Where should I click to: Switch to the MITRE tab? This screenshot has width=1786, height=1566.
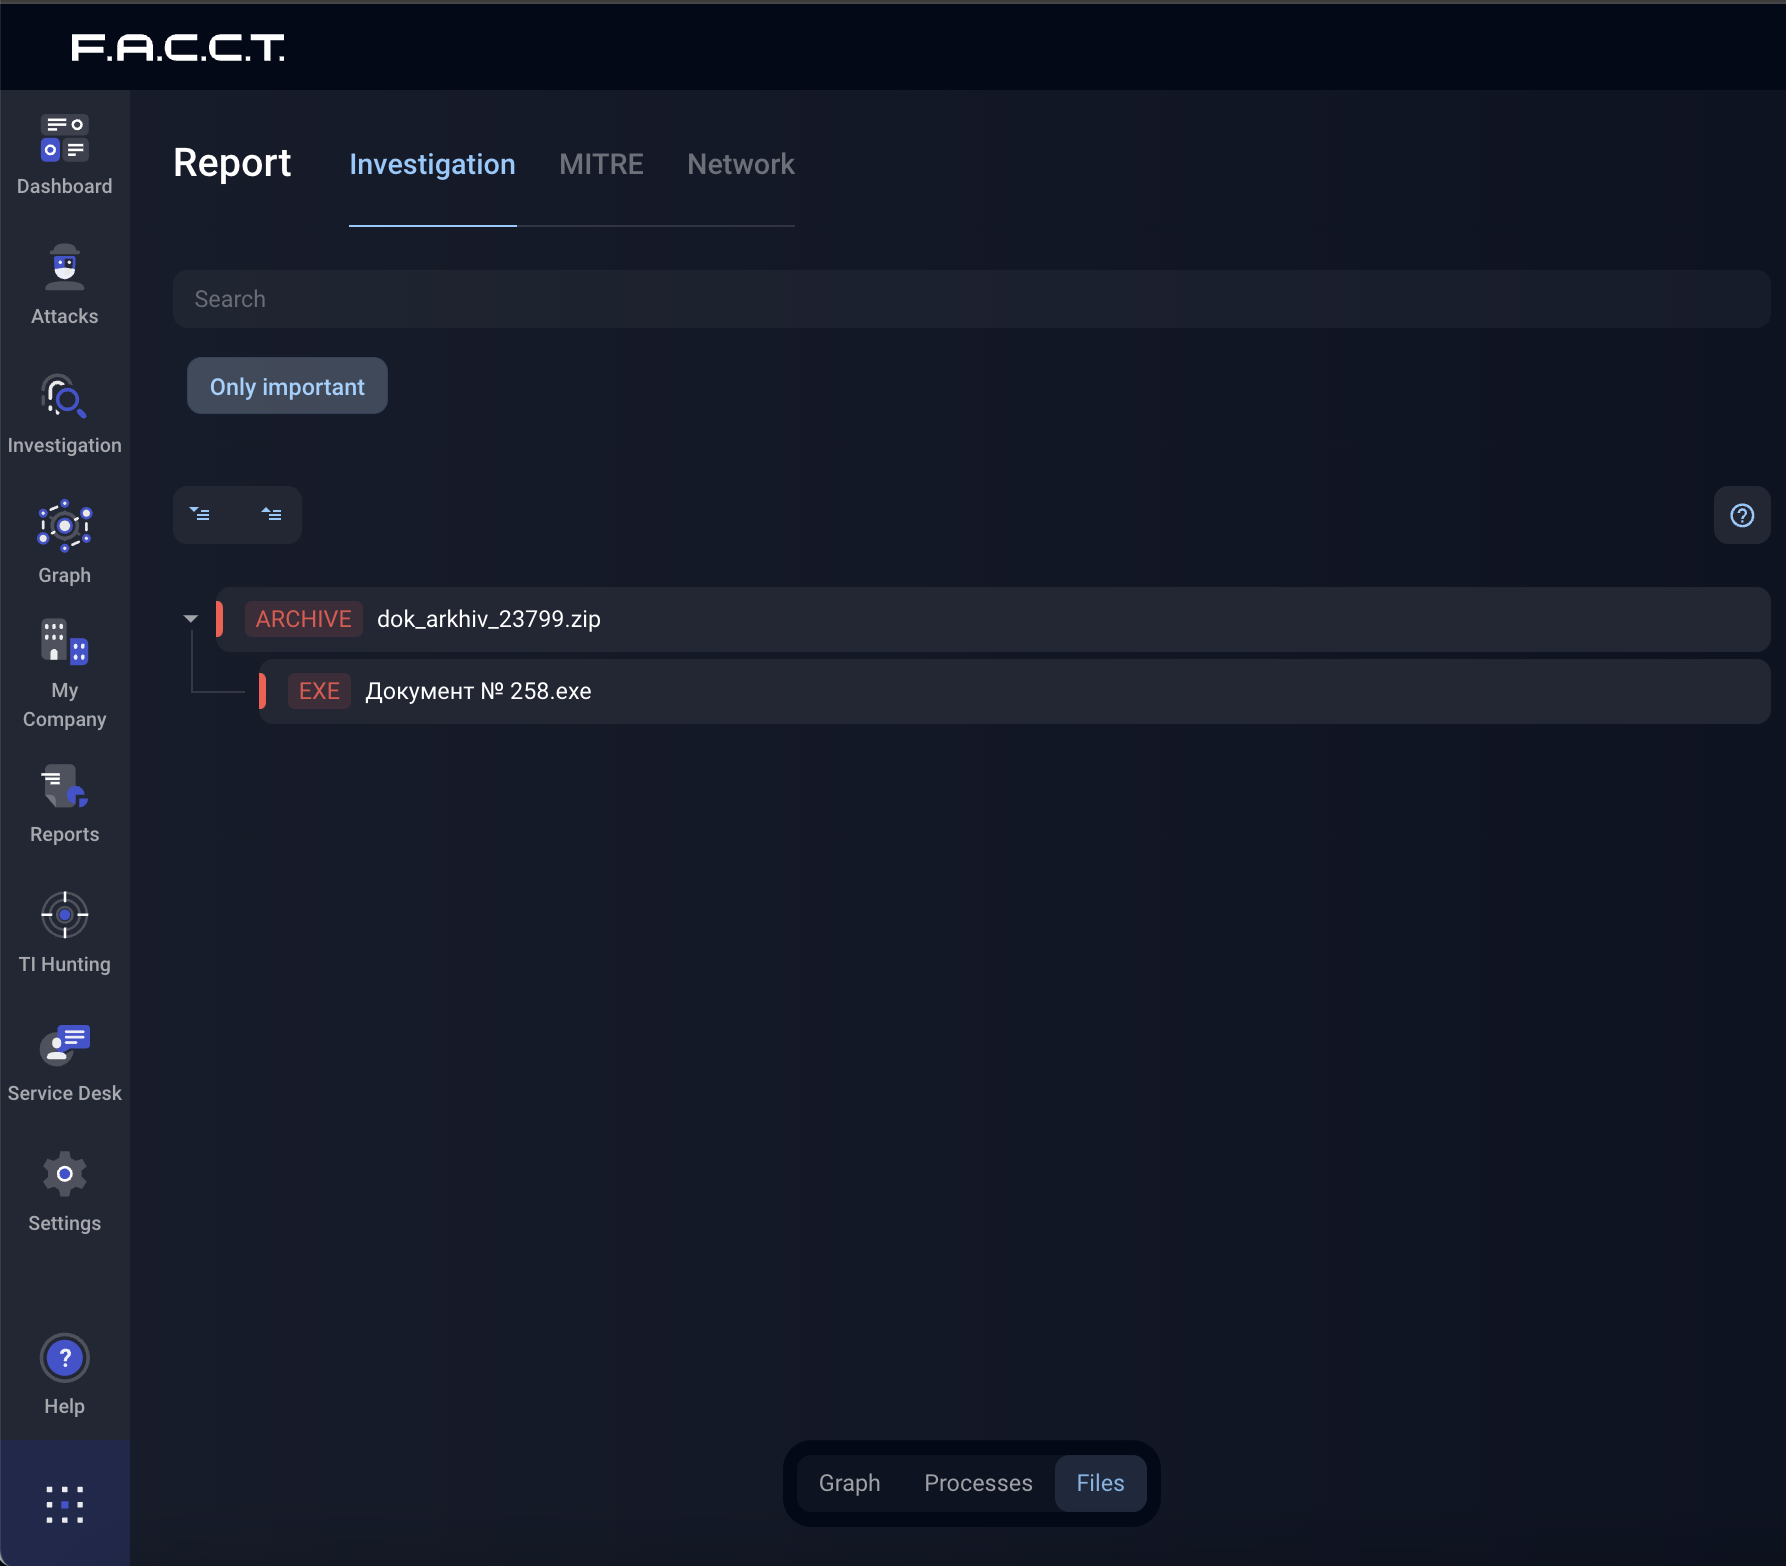[x=601, y=164]
